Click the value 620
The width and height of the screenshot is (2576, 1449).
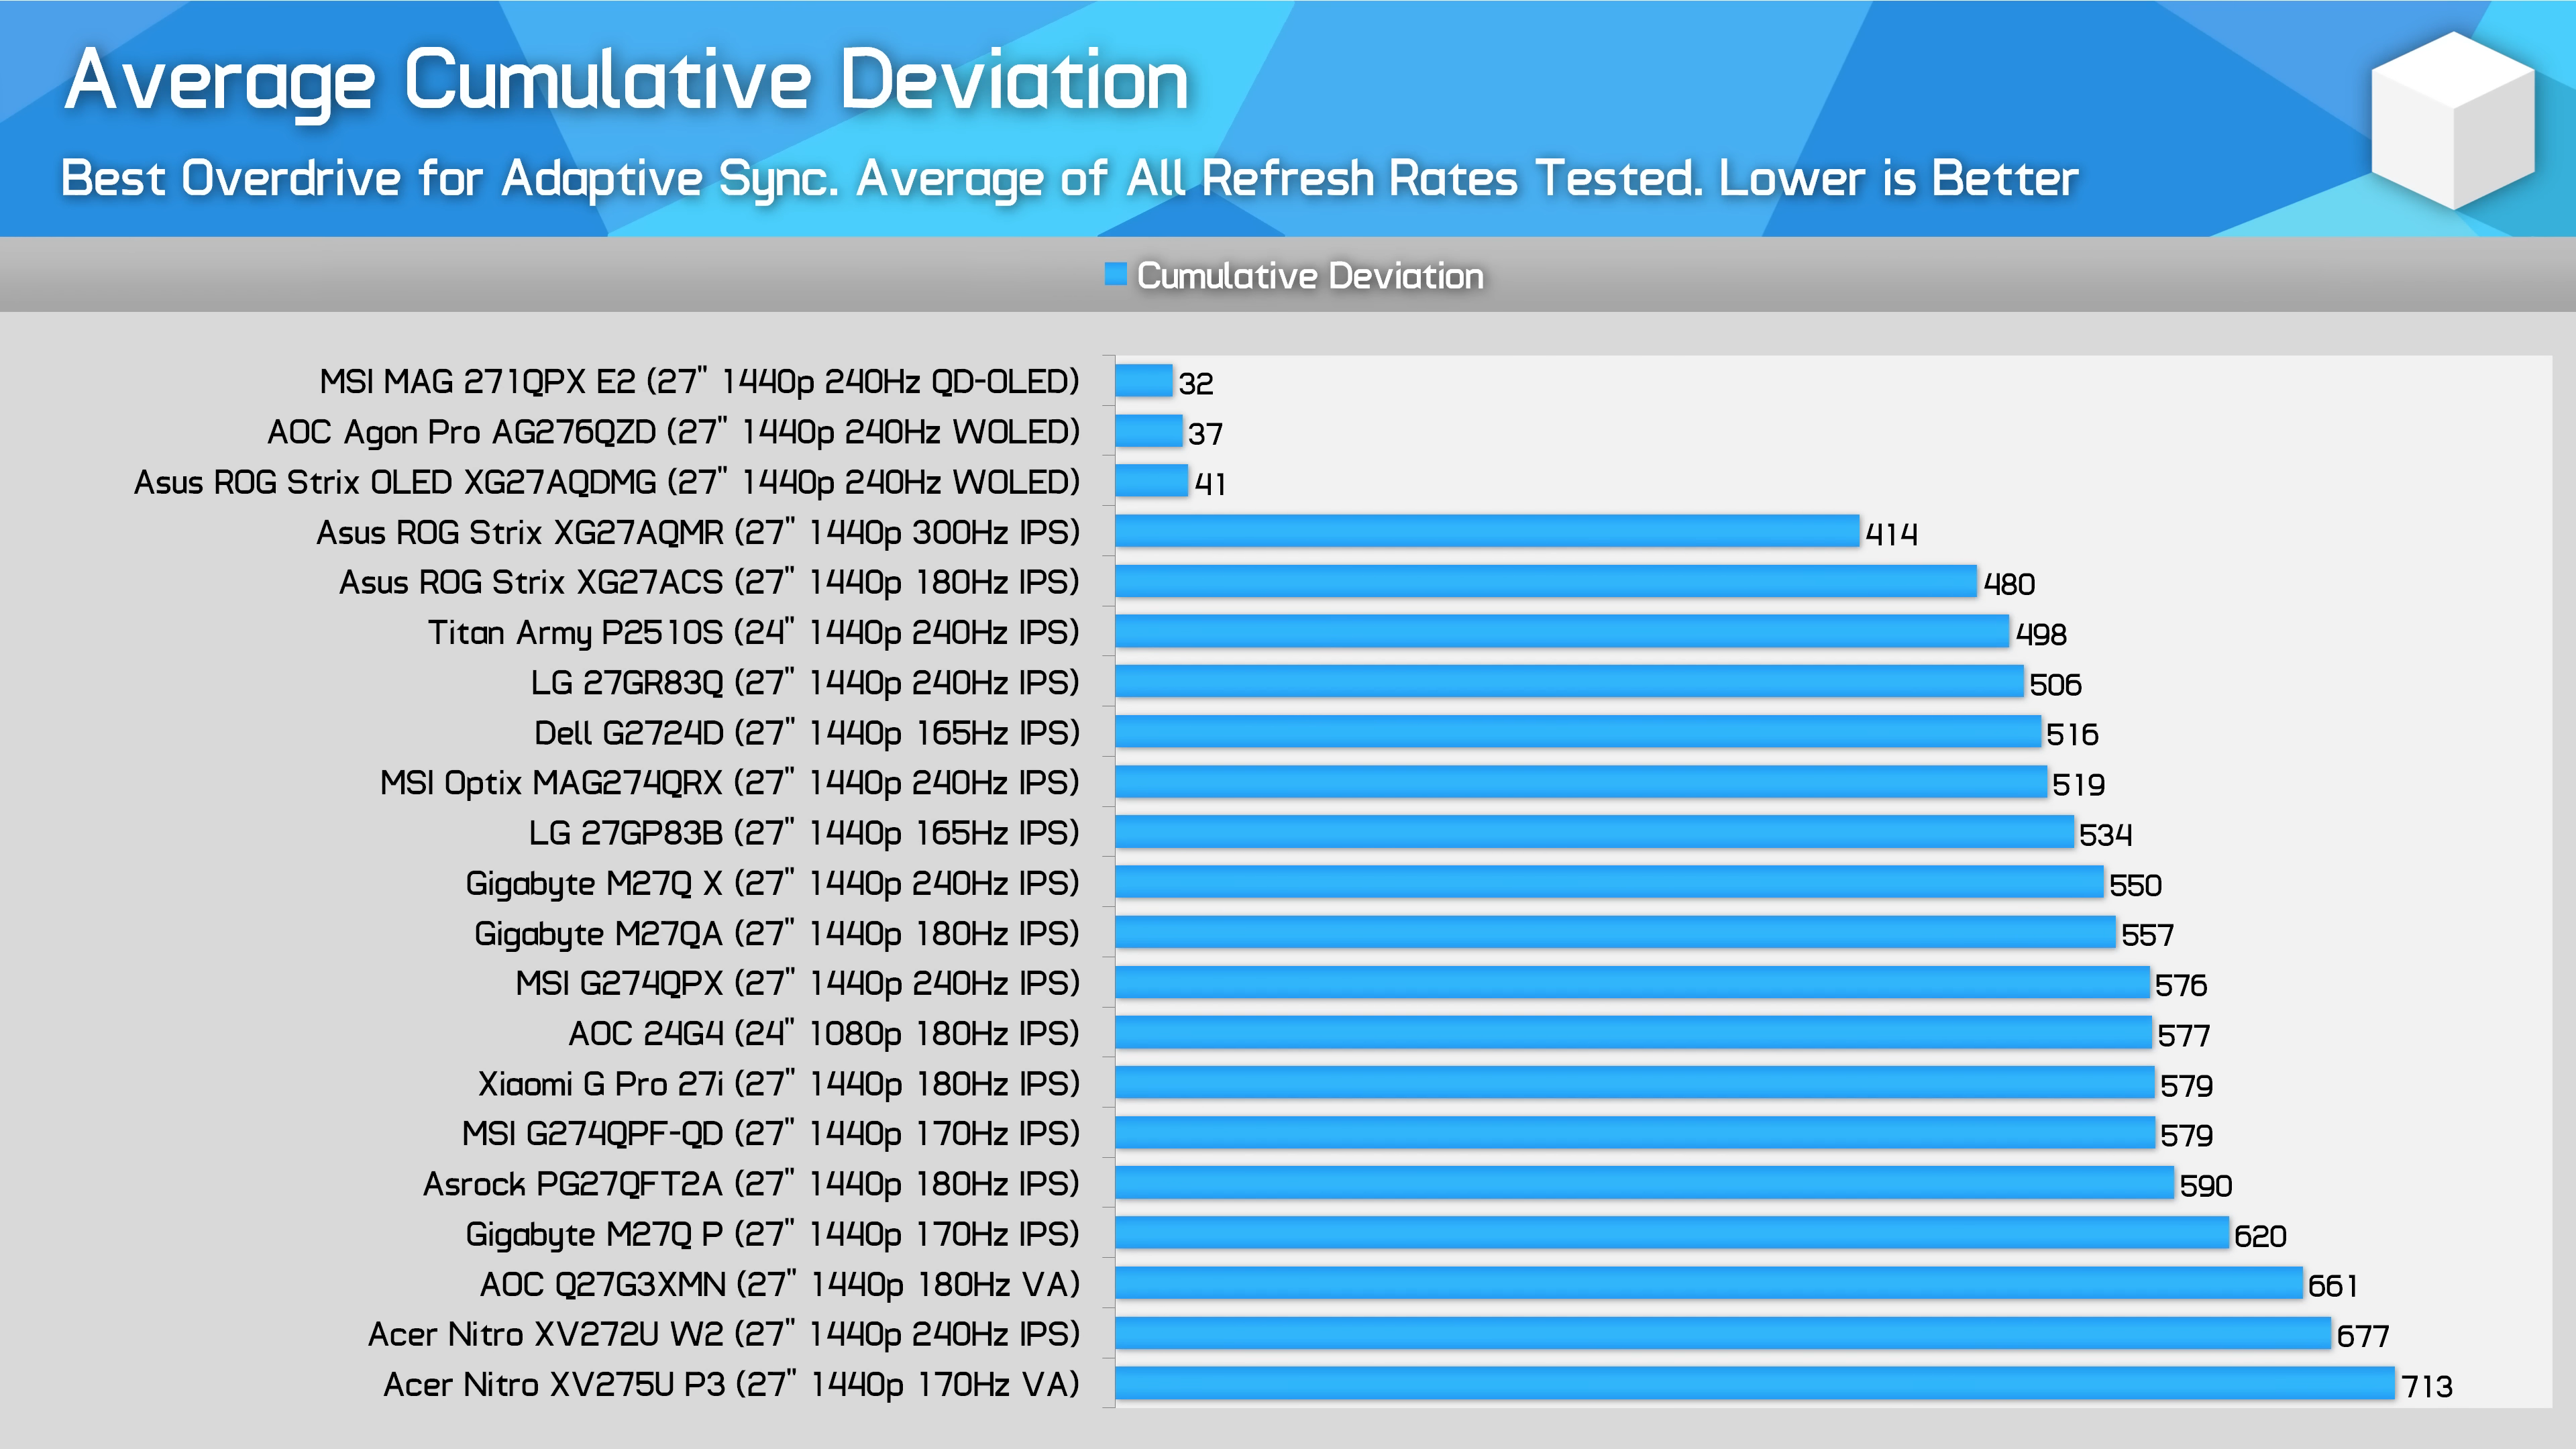point(2261,1236)
